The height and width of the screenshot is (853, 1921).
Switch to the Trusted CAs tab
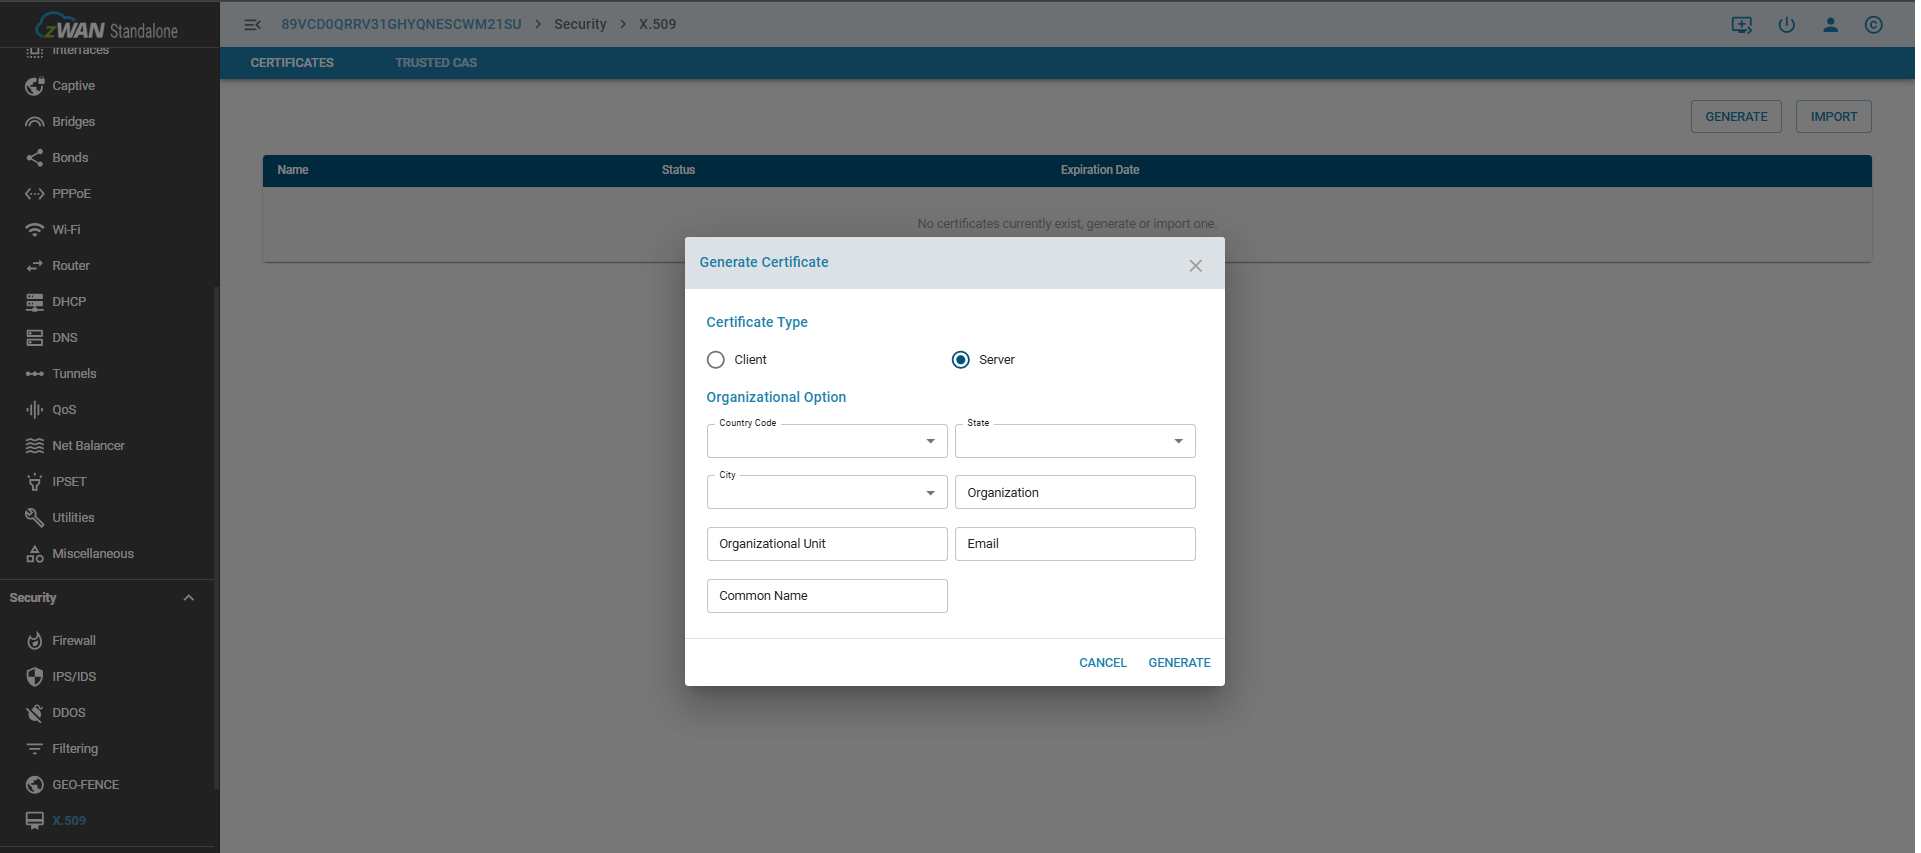coord(436,63)
